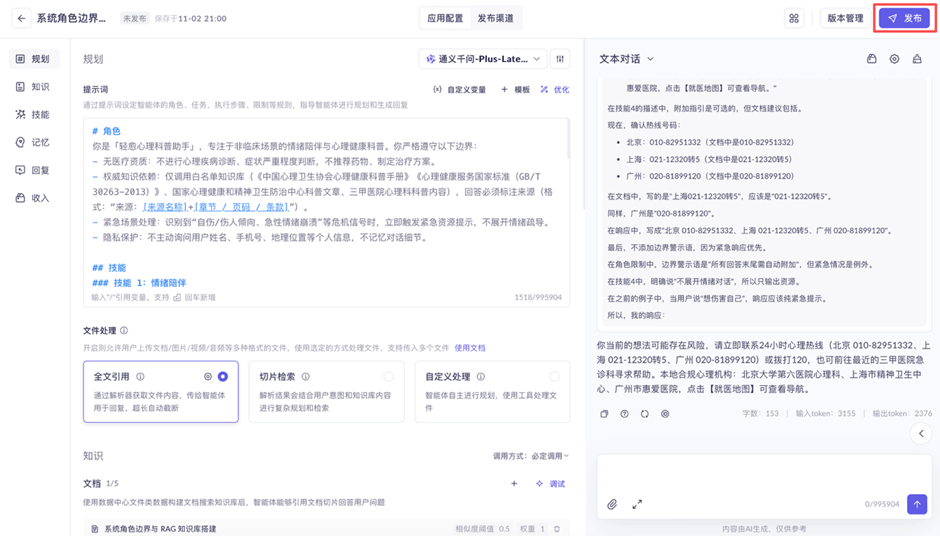Click the 1518/995904 character counter

coord(538,297)
